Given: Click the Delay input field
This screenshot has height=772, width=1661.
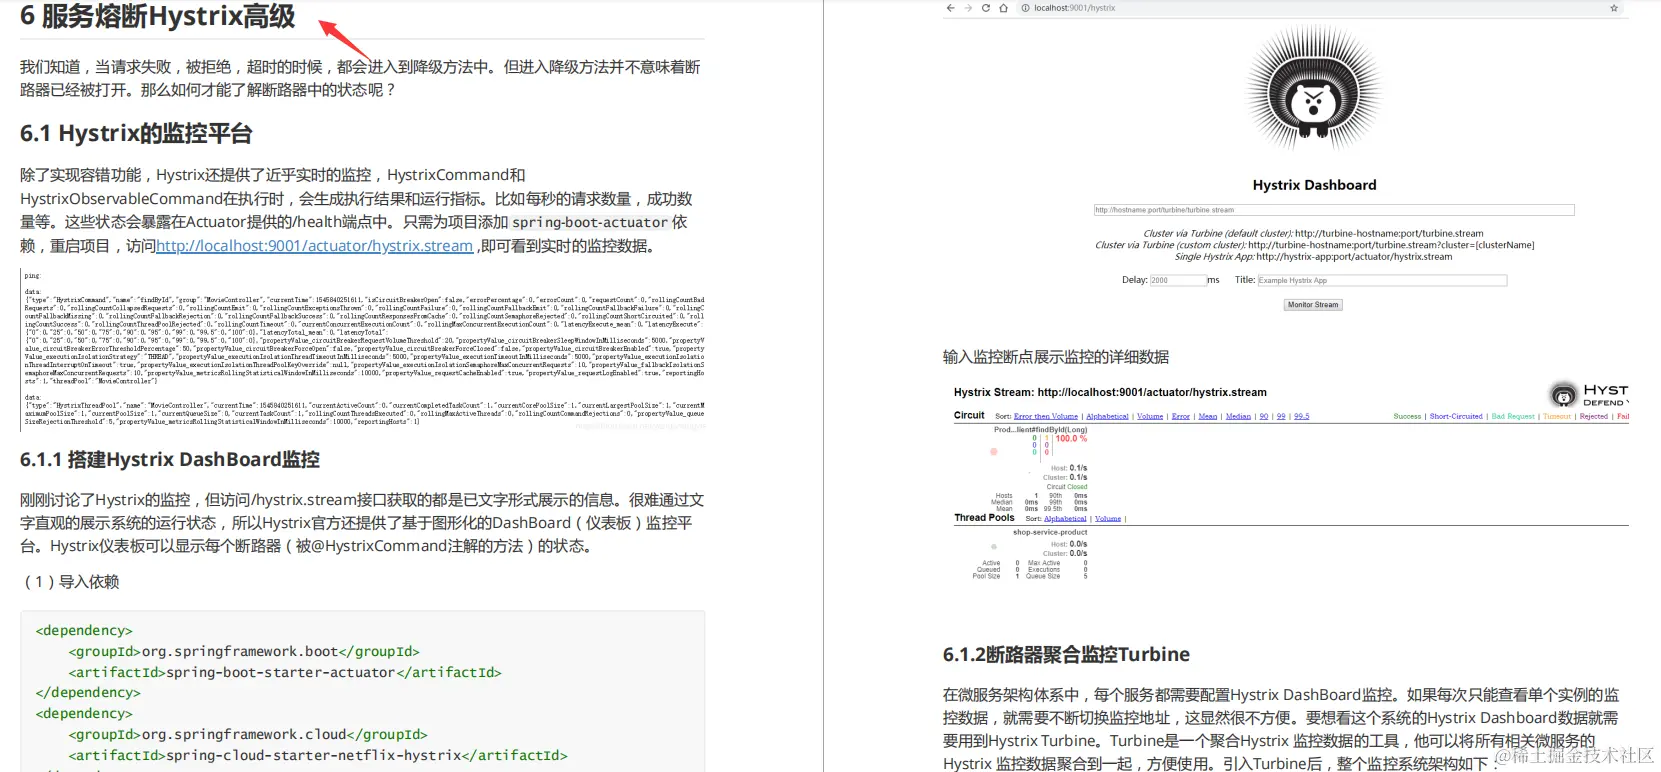Looking at the screenshot, I should pos(1178,280).
